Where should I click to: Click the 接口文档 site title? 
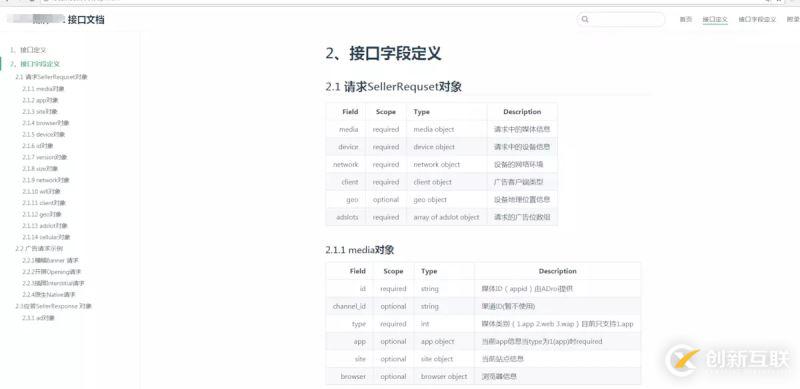pyautogui.click(x=86, y=20)
